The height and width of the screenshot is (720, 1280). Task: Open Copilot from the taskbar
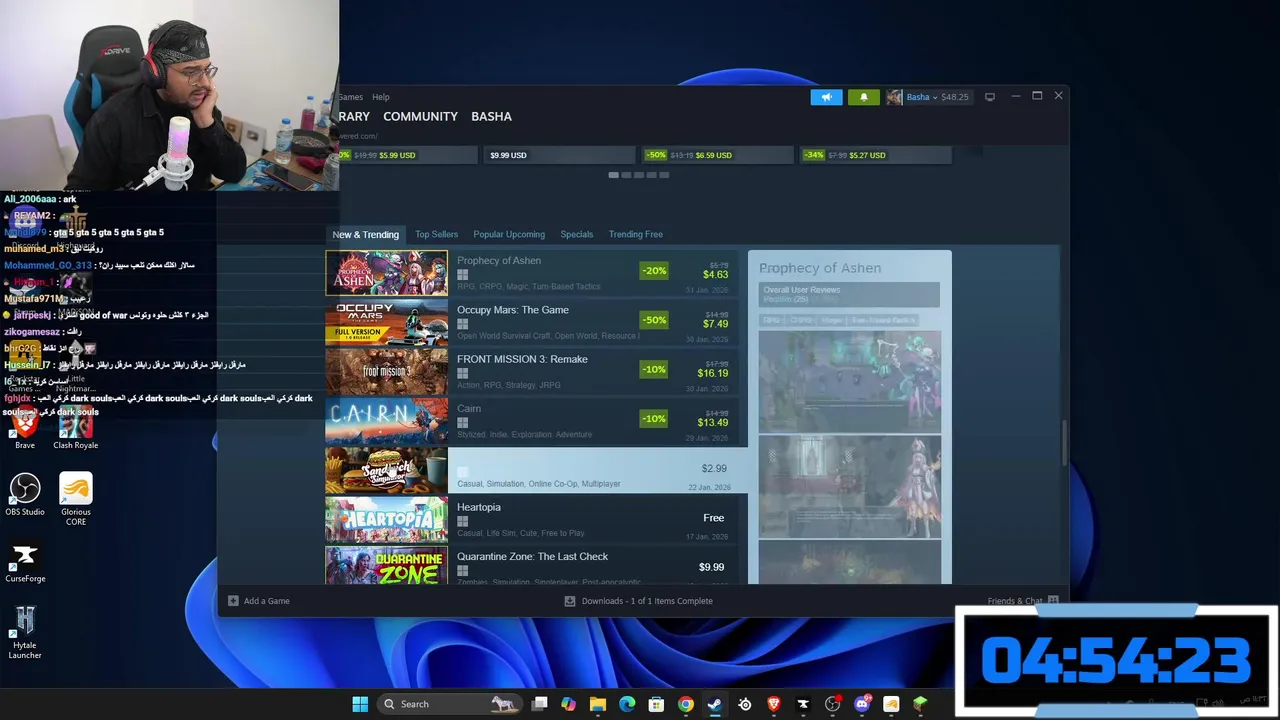click(x=569, y=704)
